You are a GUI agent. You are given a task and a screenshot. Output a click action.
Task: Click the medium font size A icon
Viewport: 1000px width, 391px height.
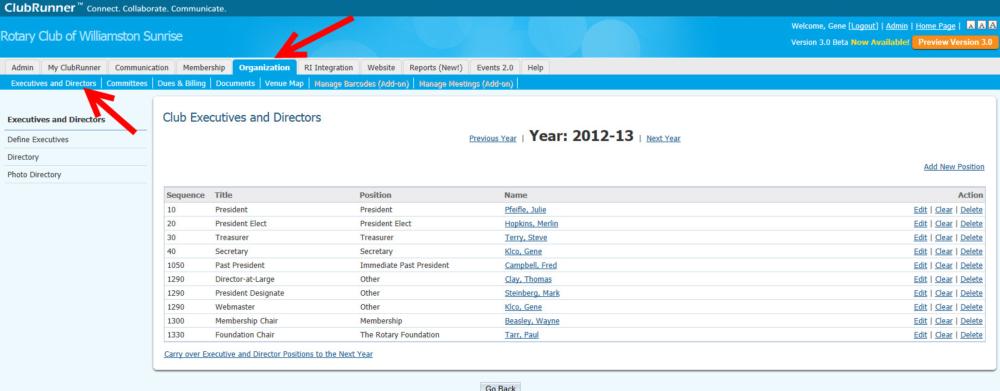coord(982,26)
